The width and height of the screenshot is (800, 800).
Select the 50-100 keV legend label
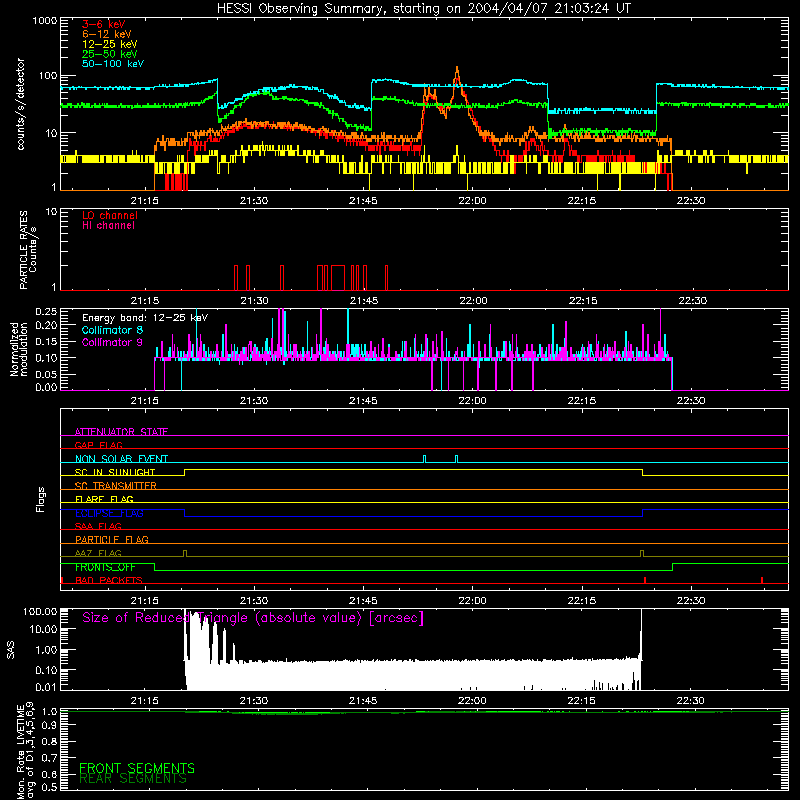click(x=113, y=64)
